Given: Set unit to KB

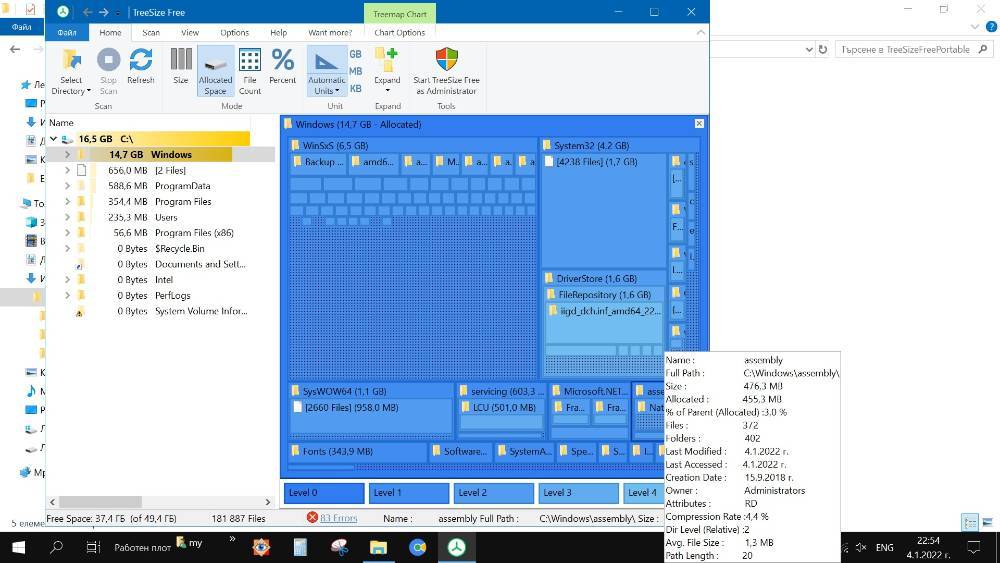Looking at the screenshot, I should click(x=355, y=88).
